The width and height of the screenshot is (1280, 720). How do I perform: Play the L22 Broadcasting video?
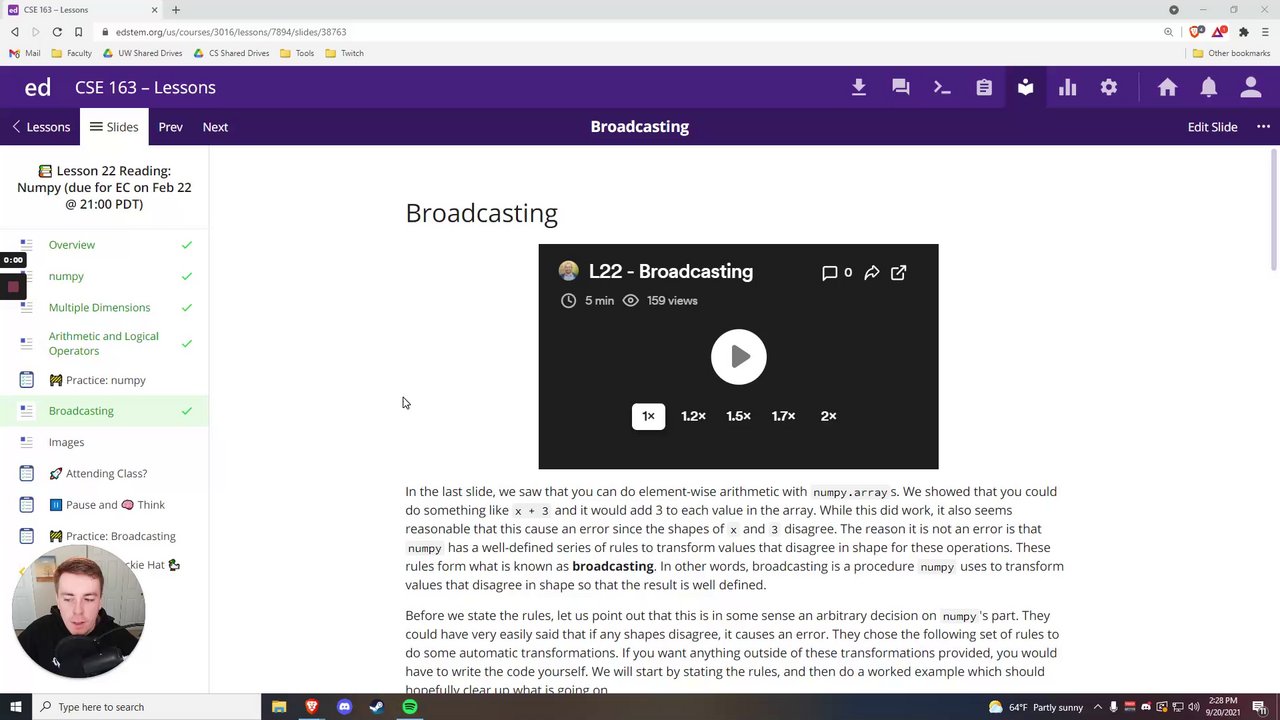pyautogui.click(x=739, y=356)
